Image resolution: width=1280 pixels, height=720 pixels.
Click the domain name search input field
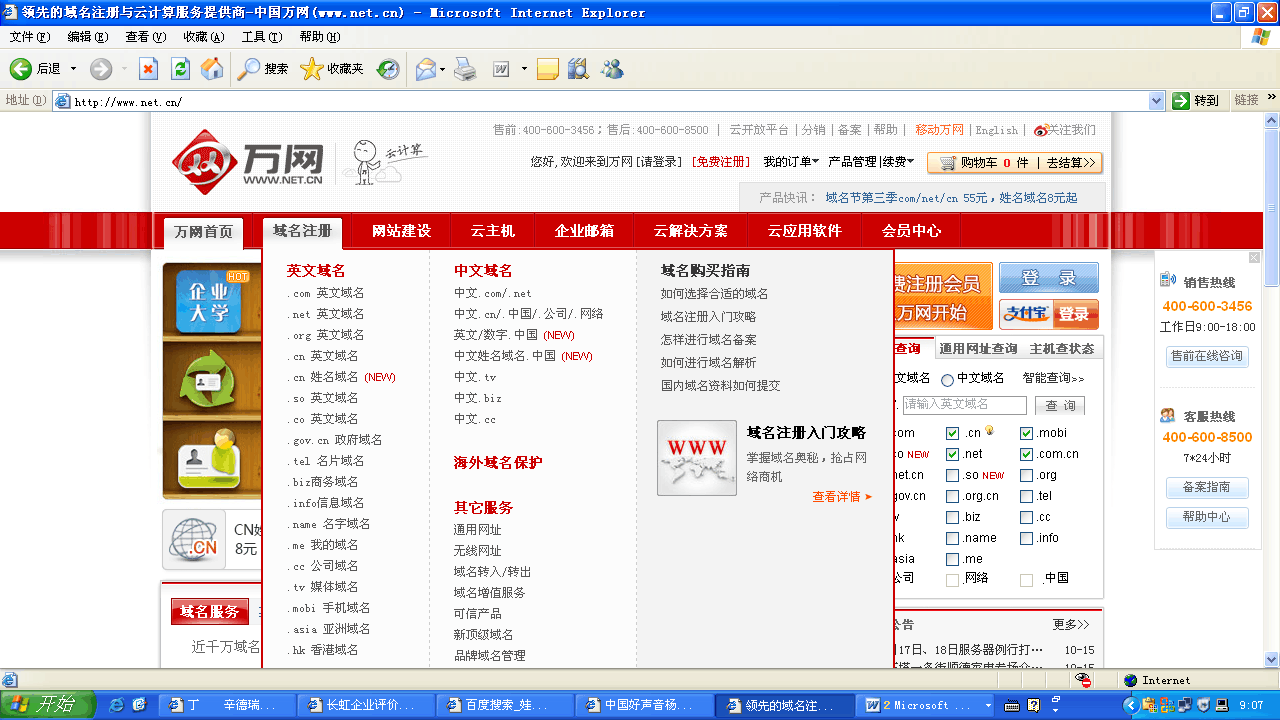point(964,404)
